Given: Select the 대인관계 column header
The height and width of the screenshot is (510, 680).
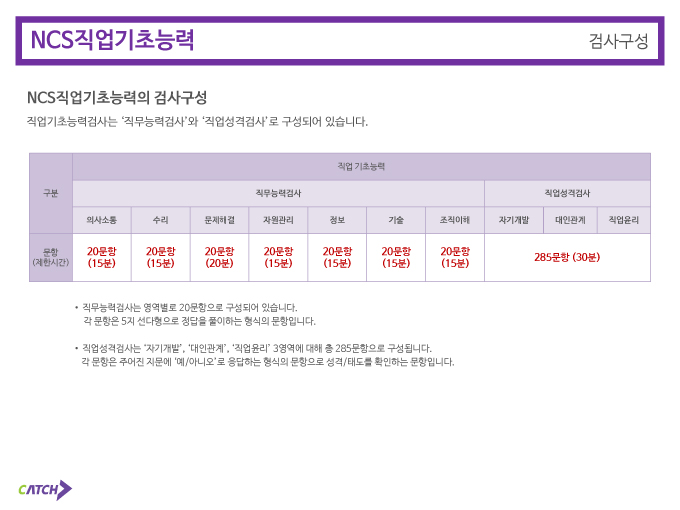Looking at the screenshot, I should point(570,220).
